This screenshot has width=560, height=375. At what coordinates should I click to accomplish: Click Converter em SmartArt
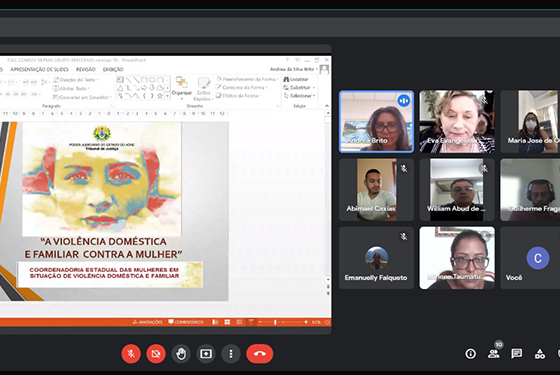click(x=82, y=97)
